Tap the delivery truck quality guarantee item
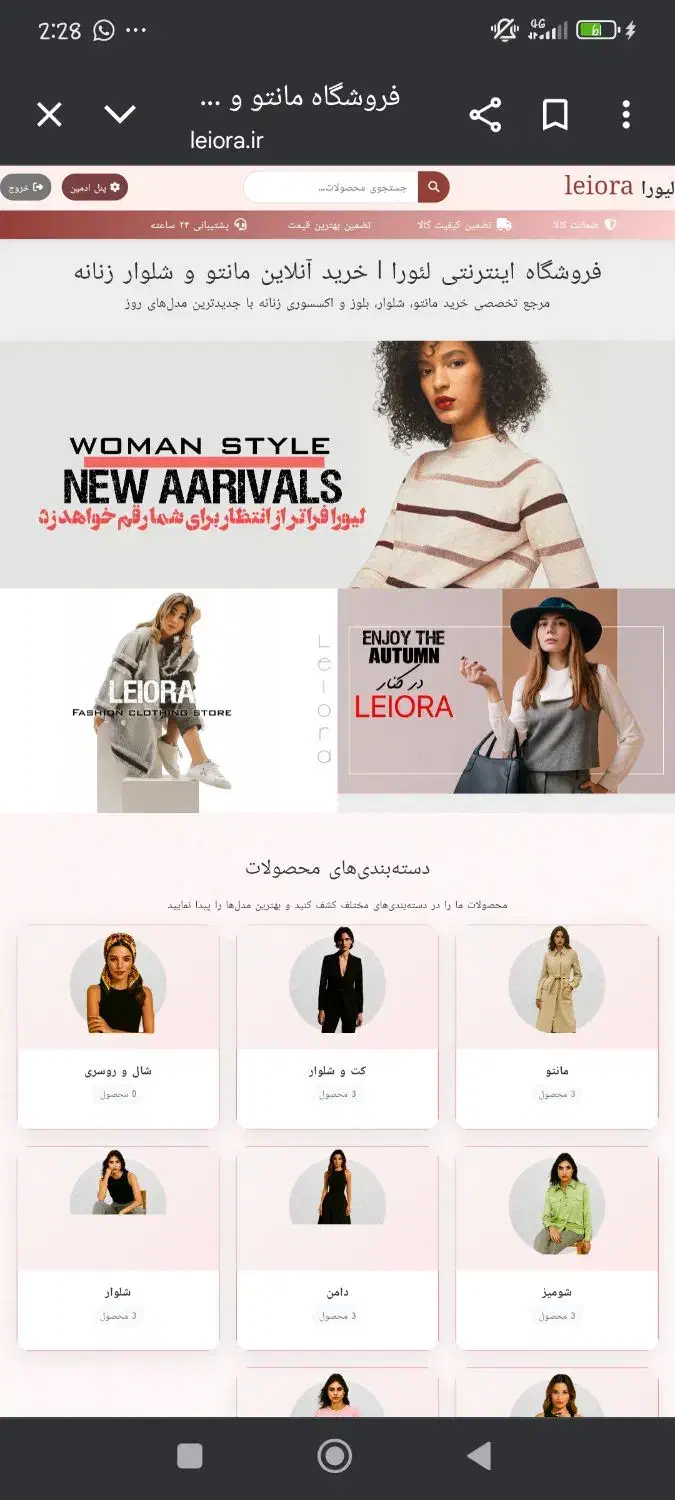This screenshot has height=1500, width=675. click(x=464, y=225)
